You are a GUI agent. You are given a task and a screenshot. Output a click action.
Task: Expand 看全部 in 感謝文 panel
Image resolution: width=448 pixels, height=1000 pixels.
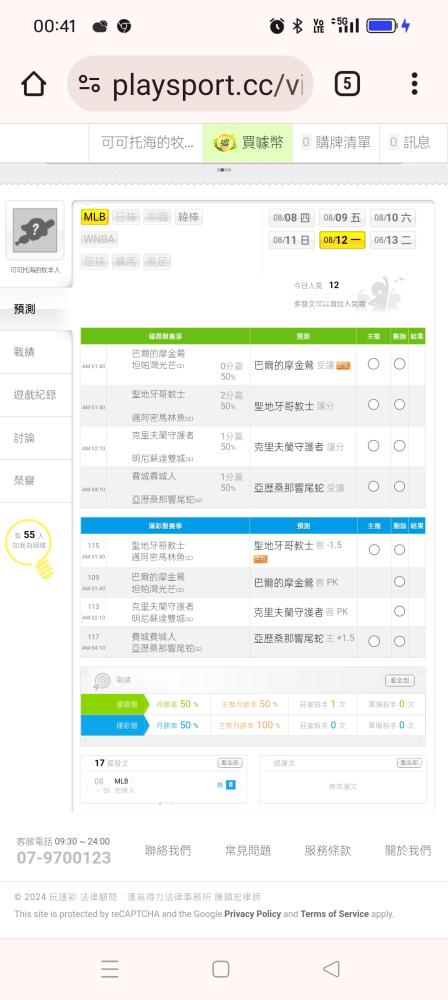(x=409, y=763)
